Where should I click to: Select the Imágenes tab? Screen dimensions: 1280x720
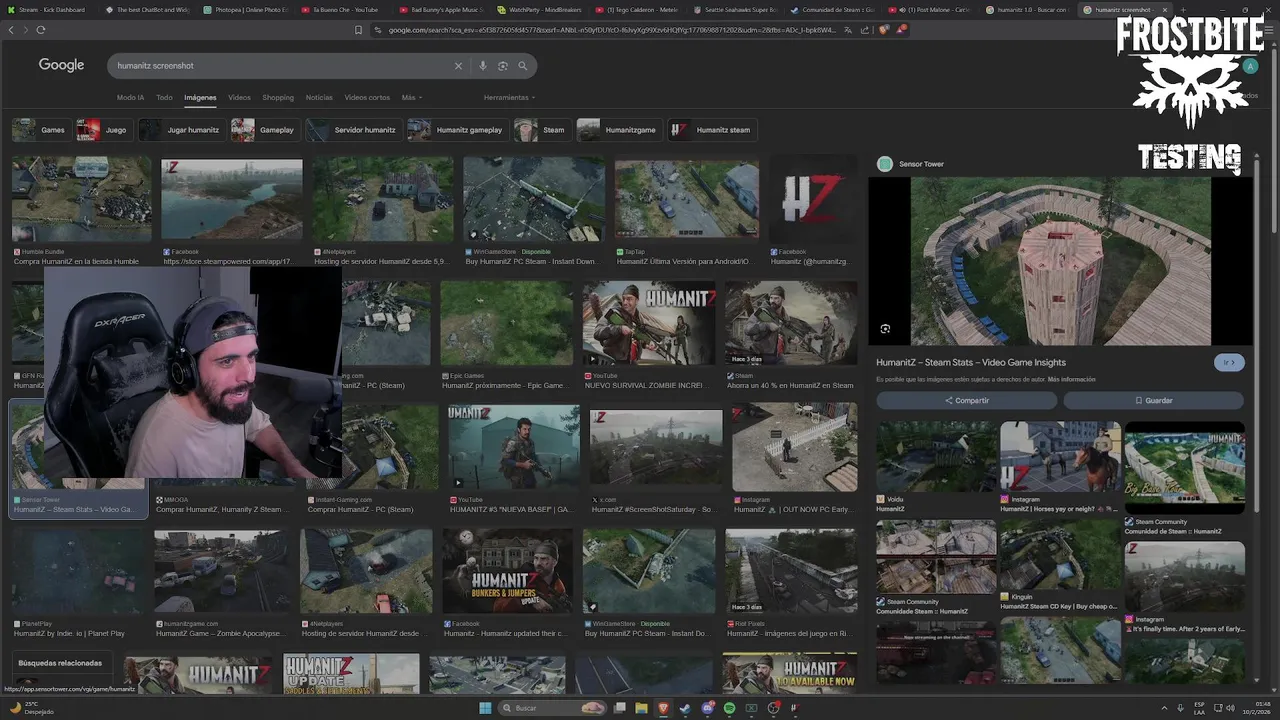pyautogui.click(x=200, y=98)
